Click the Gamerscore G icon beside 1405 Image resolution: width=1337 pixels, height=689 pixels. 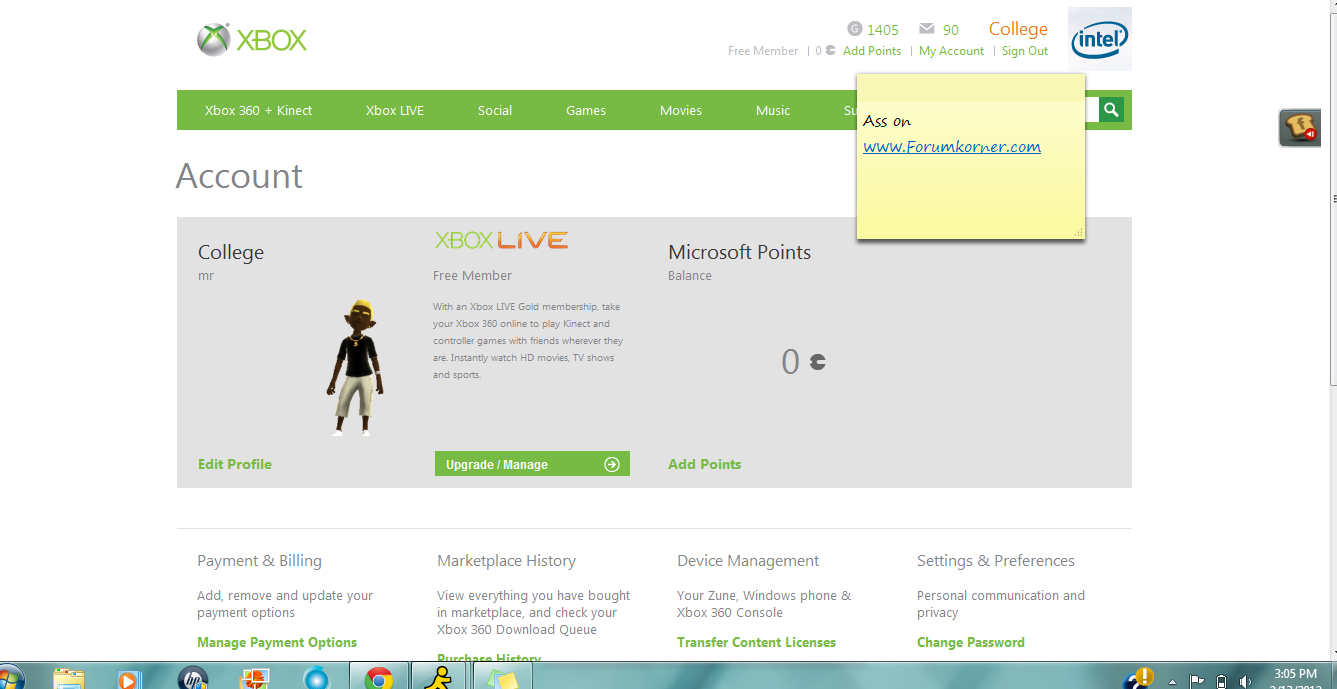854,29
